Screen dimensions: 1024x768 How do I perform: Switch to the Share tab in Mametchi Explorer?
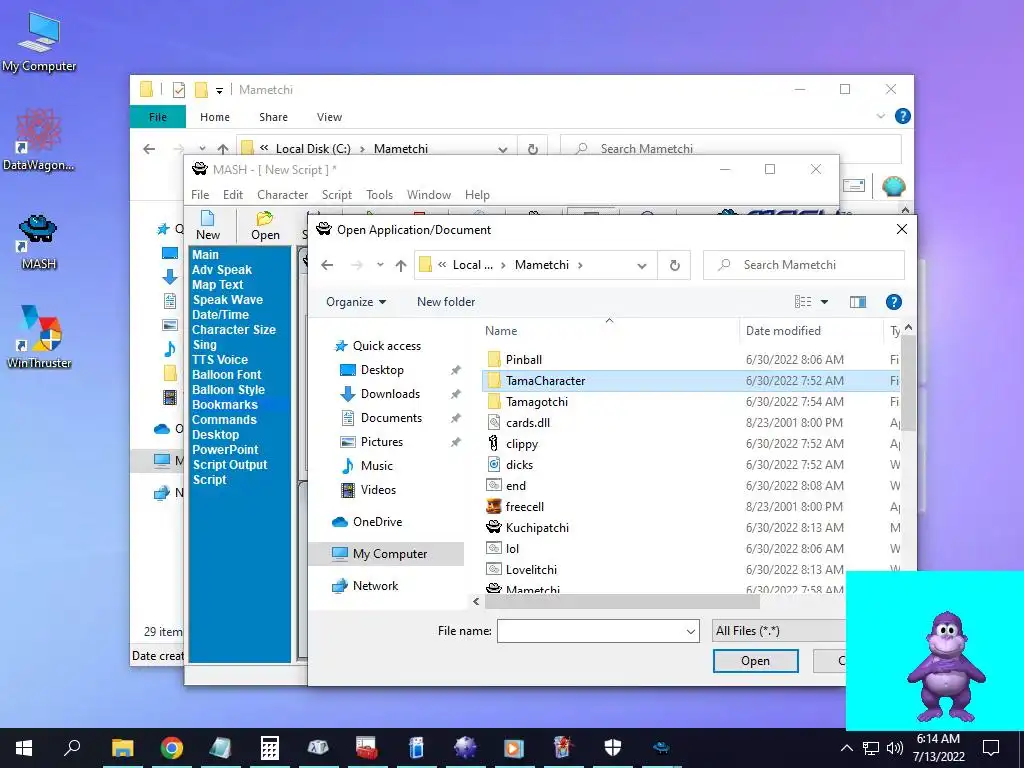point(273,117)
